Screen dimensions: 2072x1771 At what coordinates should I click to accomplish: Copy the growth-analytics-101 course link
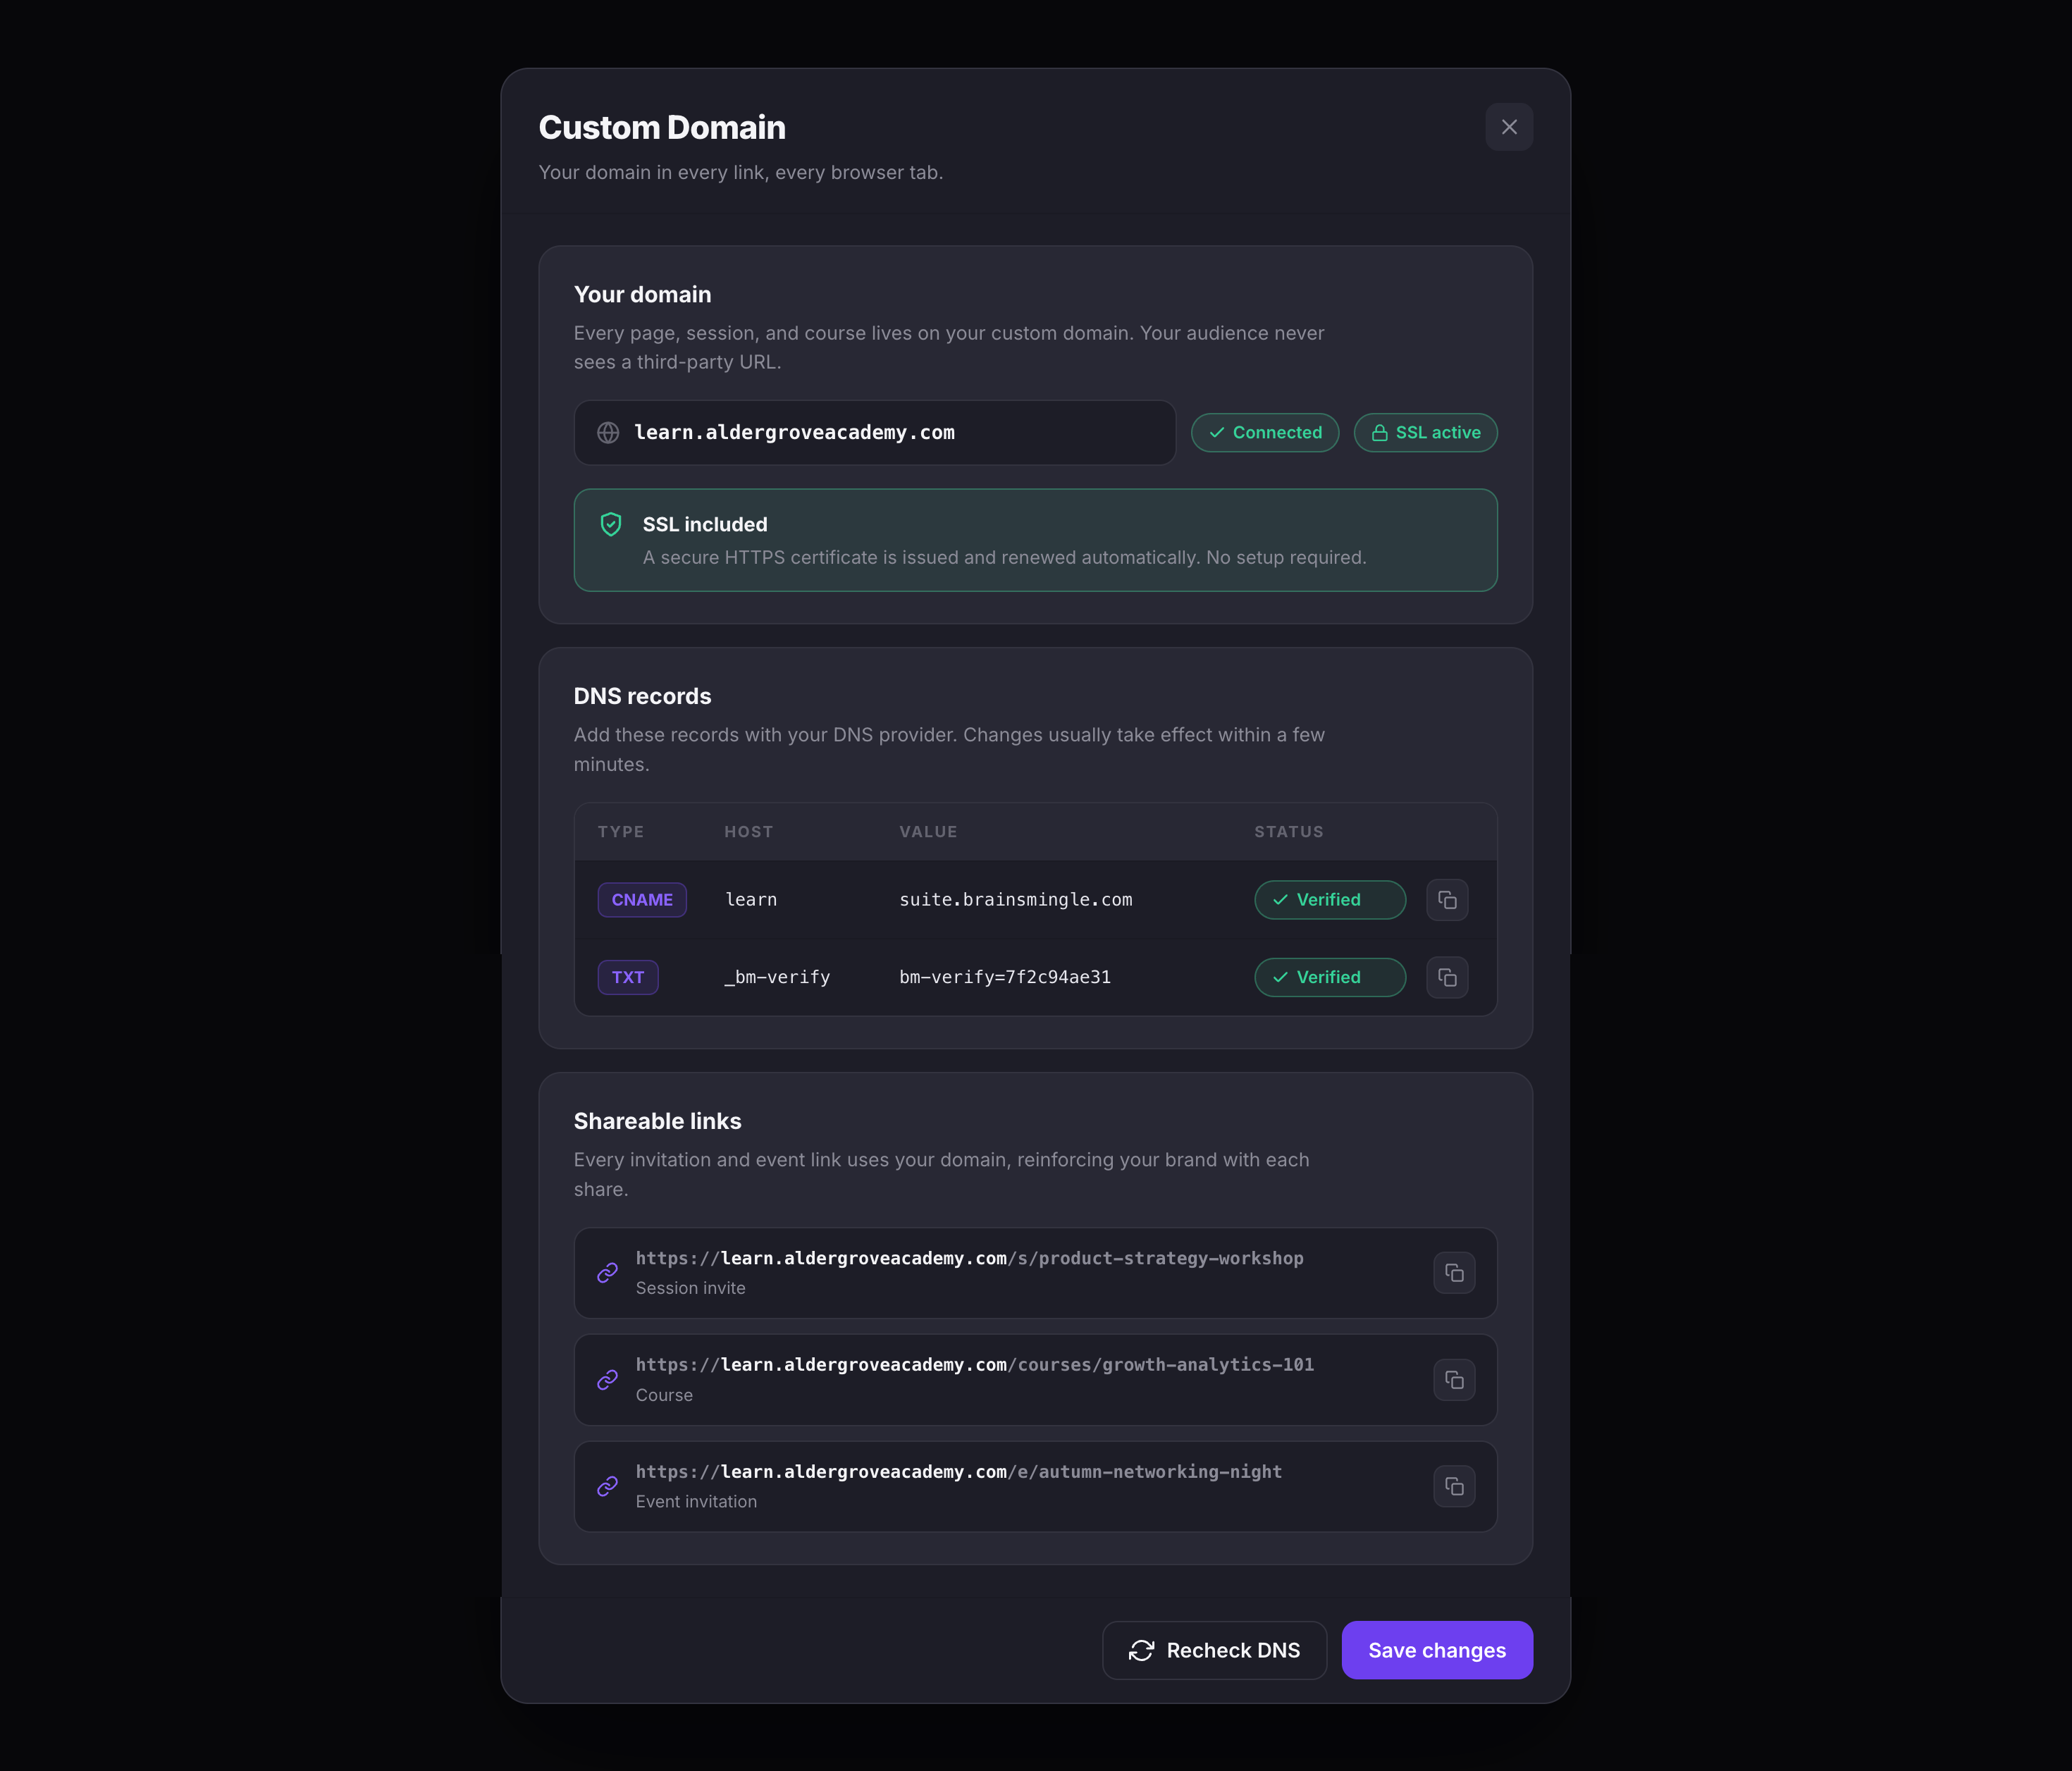[x=1454, y=1380]
